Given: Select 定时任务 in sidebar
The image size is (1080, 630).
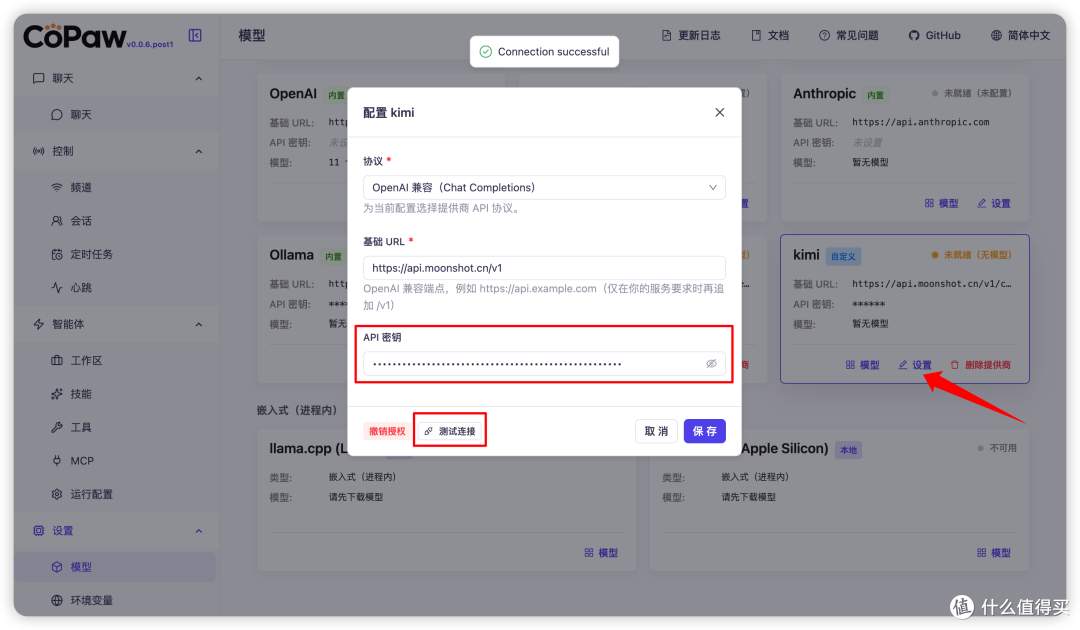Looking at the screenshot, I should tap(91, 254).
